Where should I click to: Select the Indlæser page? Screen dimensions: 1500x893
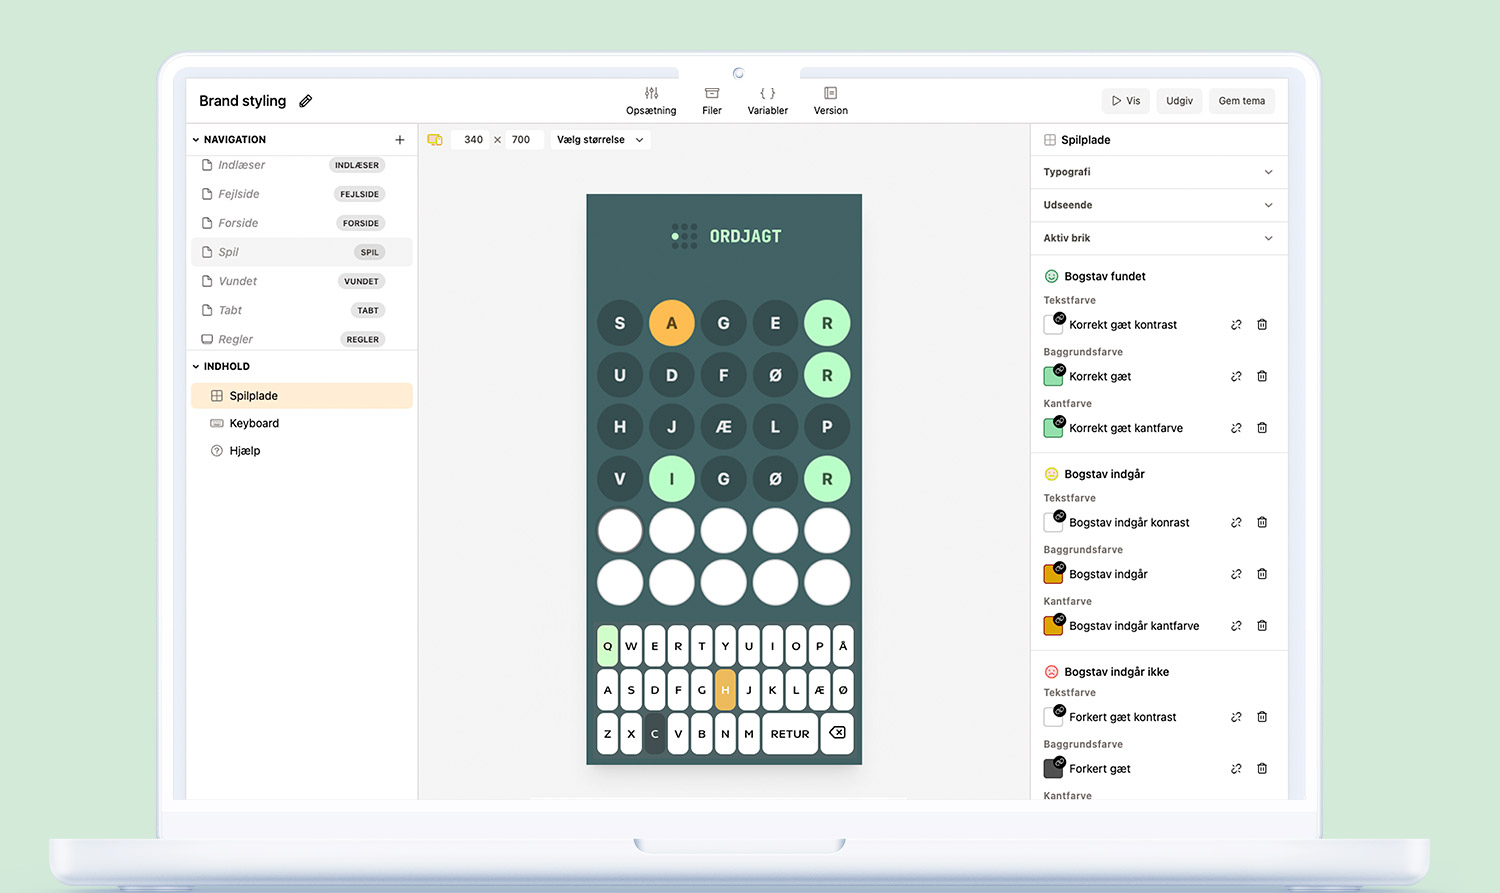click(x=301, y=165)
